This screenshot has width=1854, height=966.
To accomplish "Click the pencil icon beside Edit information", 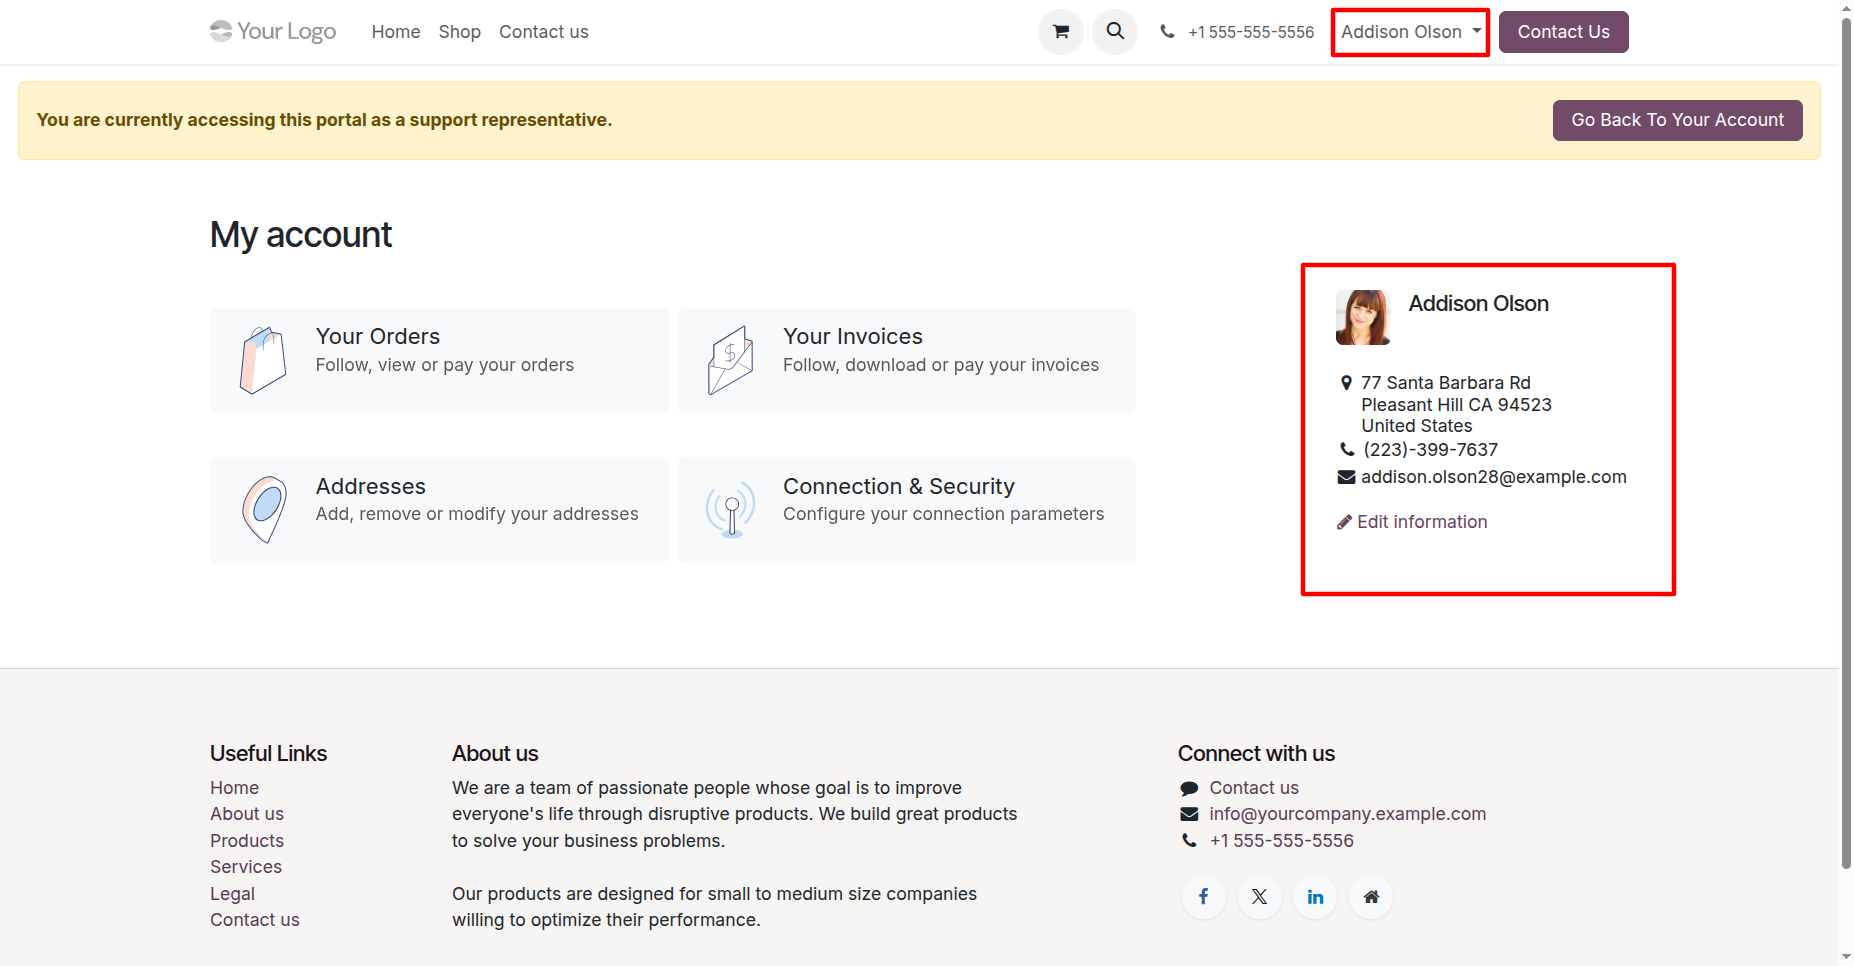I will 1344,522.
